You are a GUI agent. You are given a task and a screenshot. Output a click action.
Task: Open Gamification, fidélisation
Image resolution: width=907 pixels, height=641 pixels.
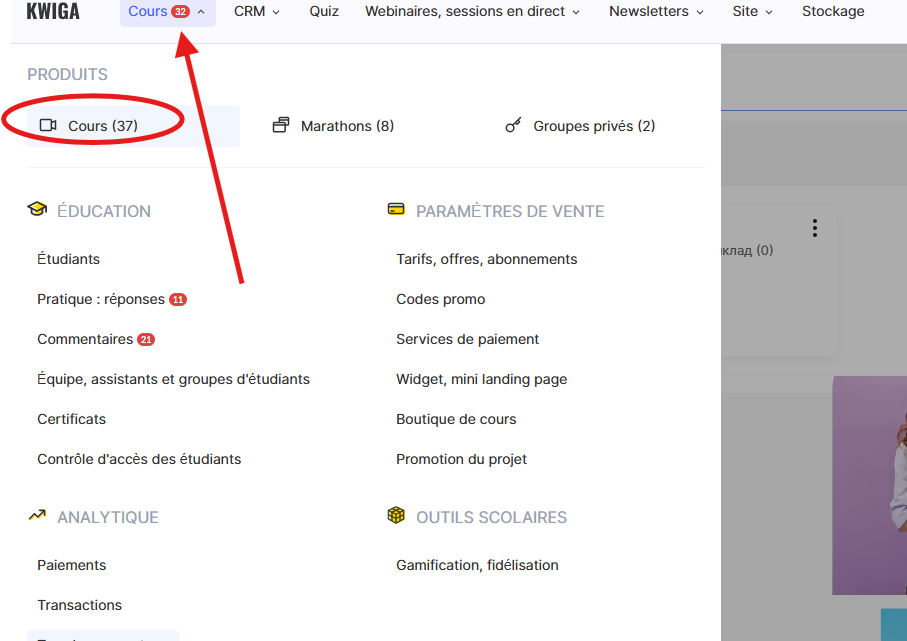click(x=477, y=565)
